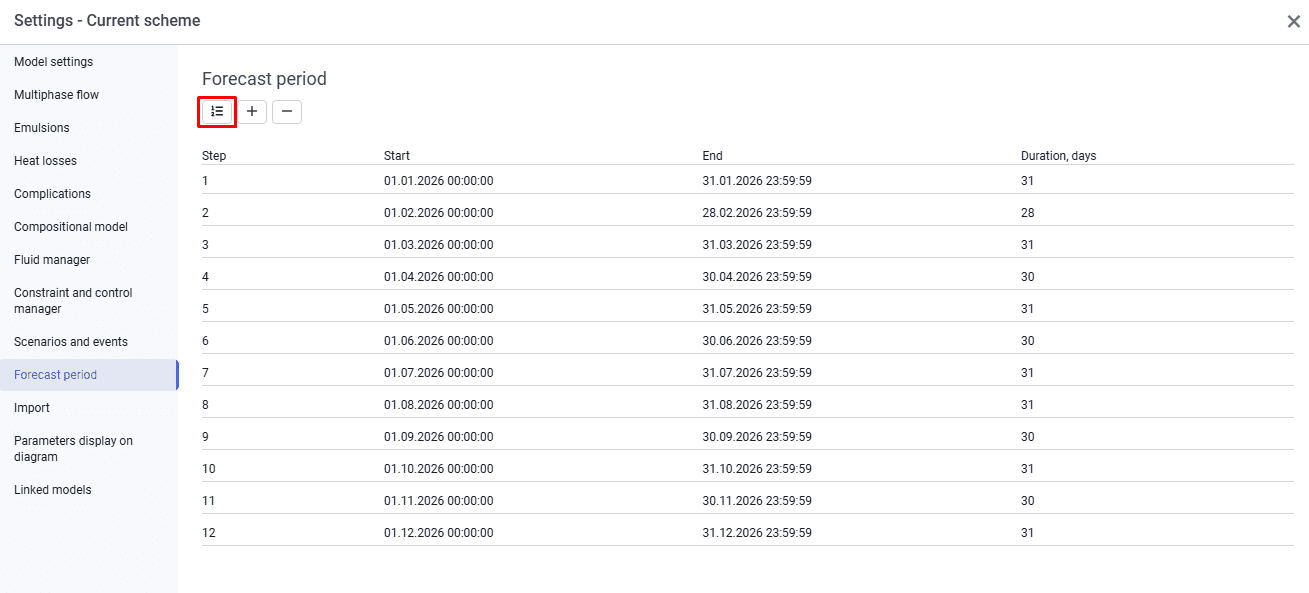Image resolution: width=1309 pixels, height=593 pixels.
Task: Click end date 28.02.2026 23:59:59
Action: pos(757,213)
